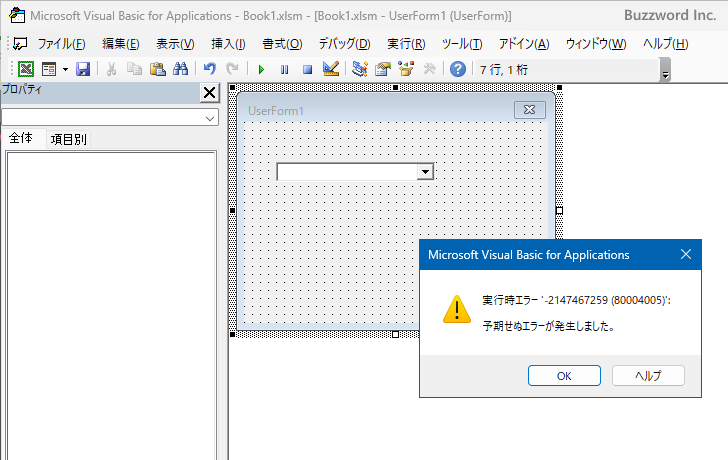
Task: Click the Copy icon in the toolbar
Action: (135, 69)
